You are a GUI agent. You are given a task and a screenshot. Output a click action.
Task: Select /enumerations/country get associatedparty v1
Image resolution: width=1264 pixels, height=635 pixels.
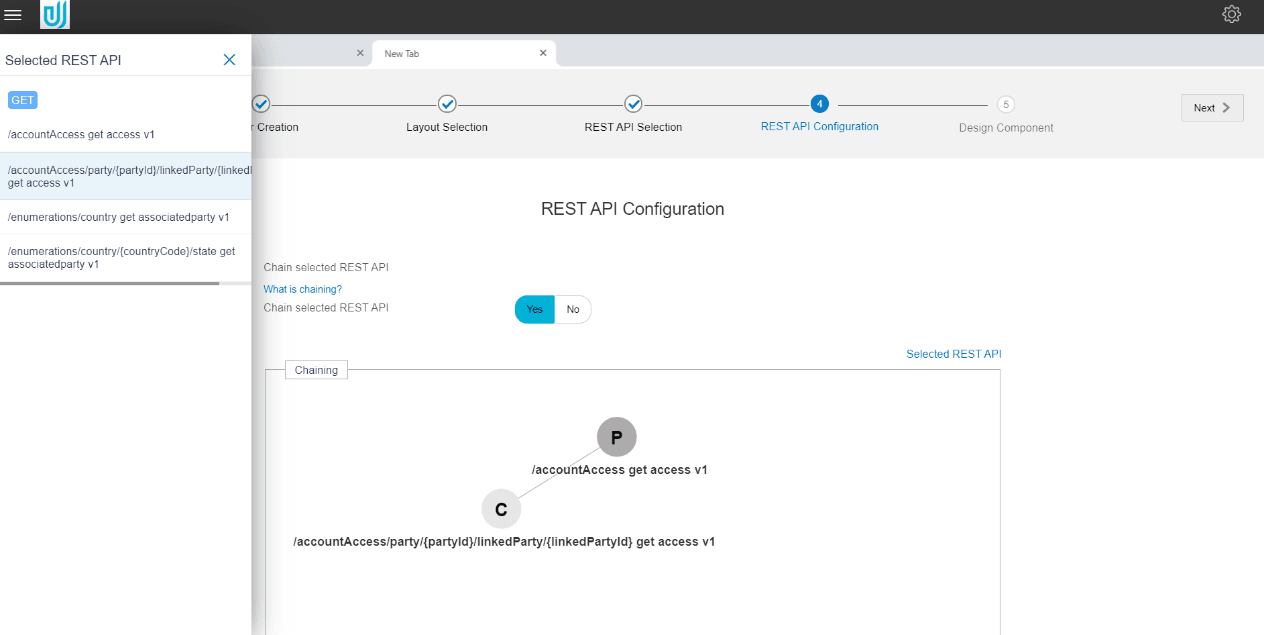click(118, 217)
